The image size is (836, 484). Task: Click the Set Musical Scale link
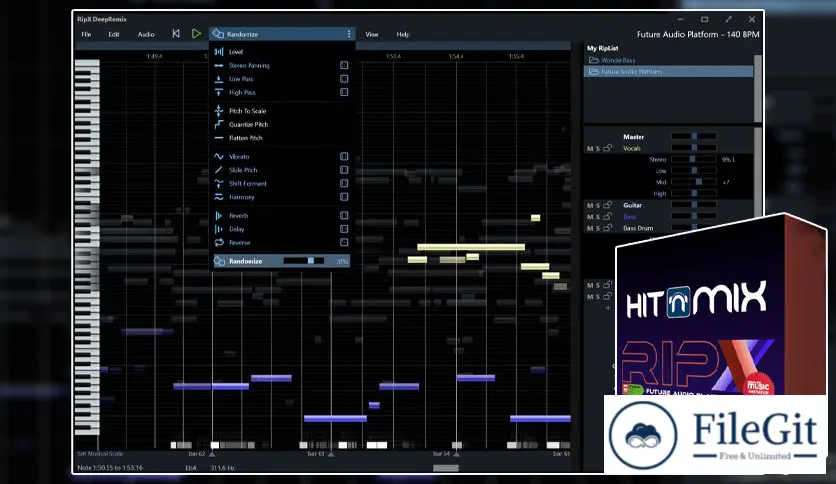point(100,454)
